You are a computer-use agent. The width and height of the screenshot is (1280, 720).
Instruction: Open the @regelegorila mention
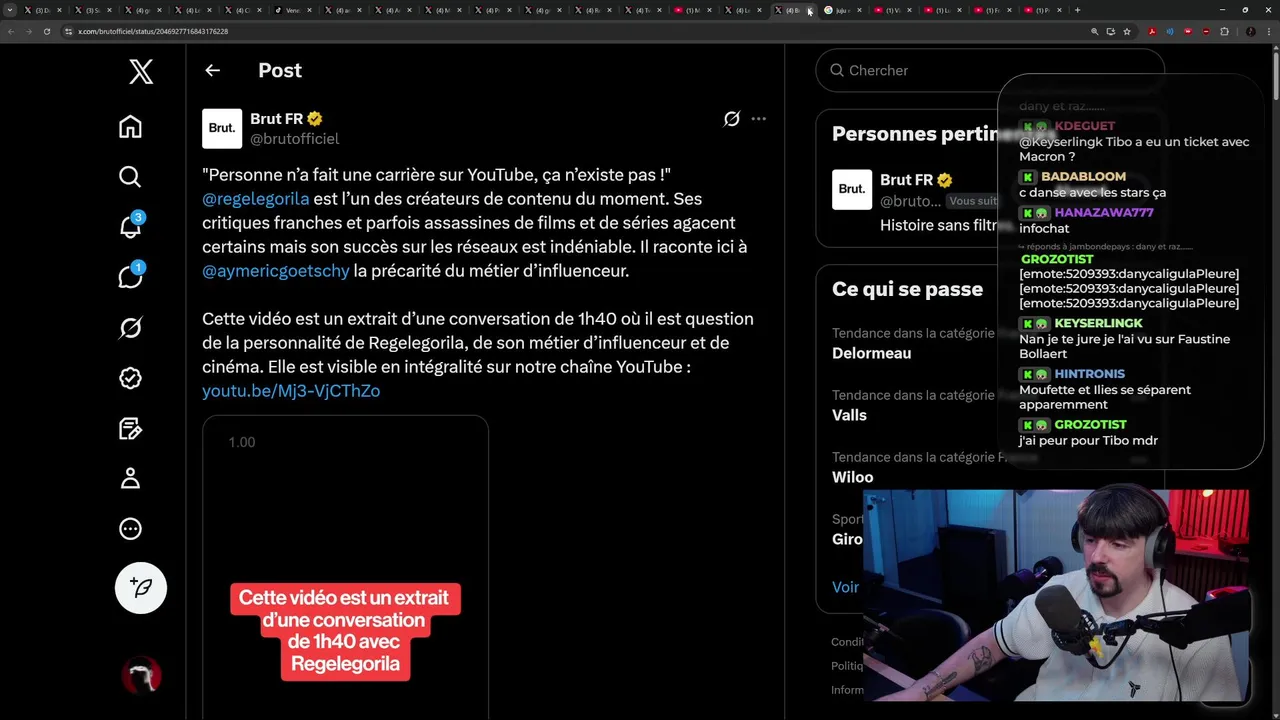click(x=255, y=199)
